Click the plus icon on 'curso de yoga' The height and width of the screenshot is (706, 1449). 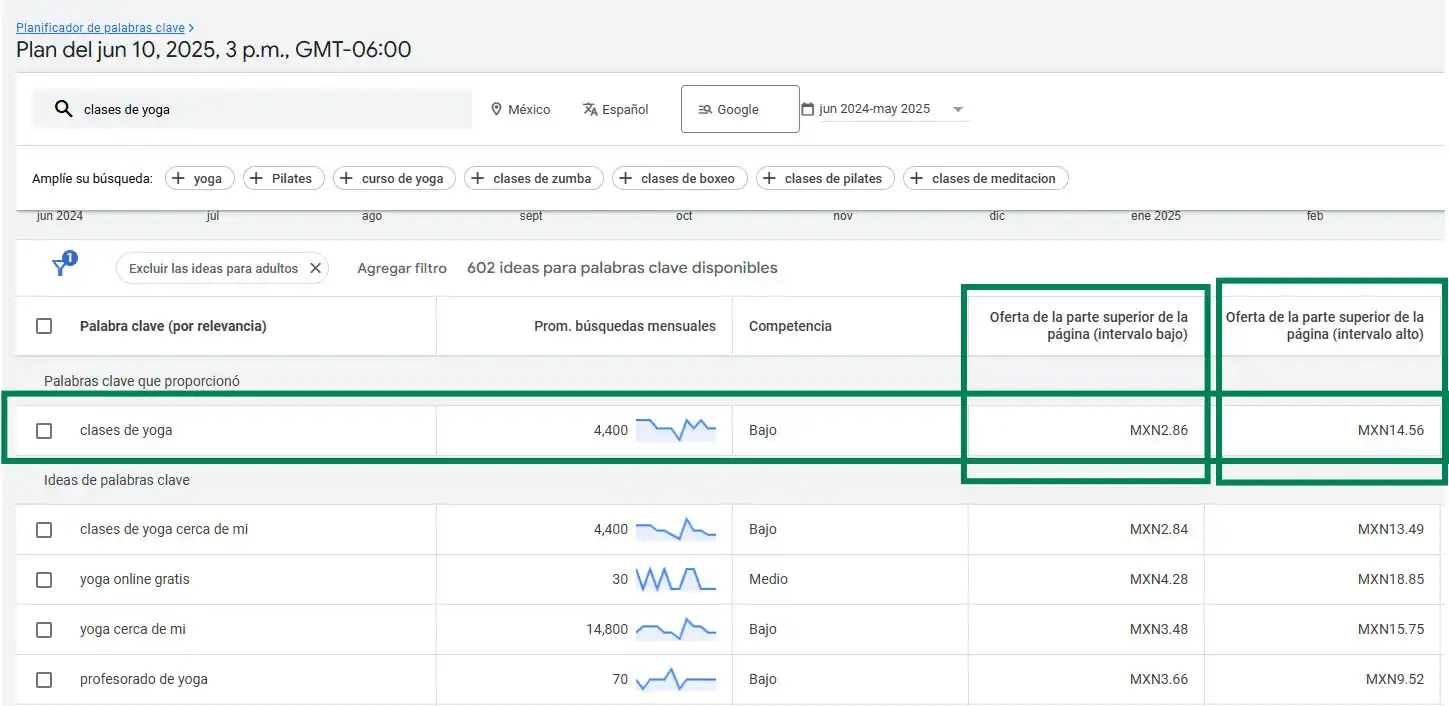pyautogui.click(x=347, y=178)
